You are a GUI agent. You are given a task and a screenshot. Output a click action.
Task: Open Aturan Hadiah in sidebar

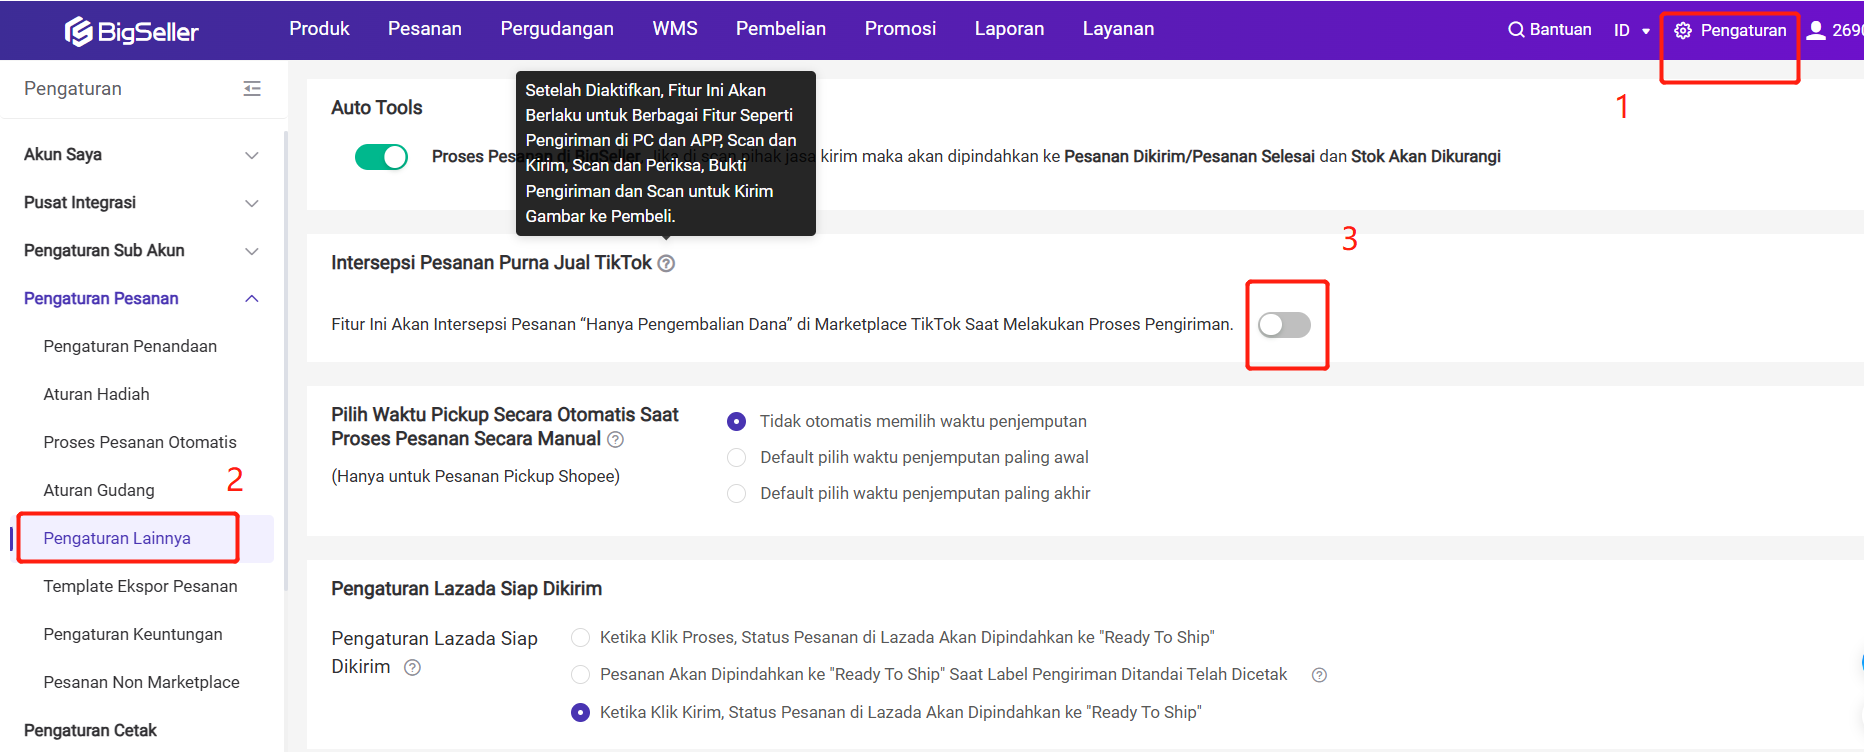(96, 395)
